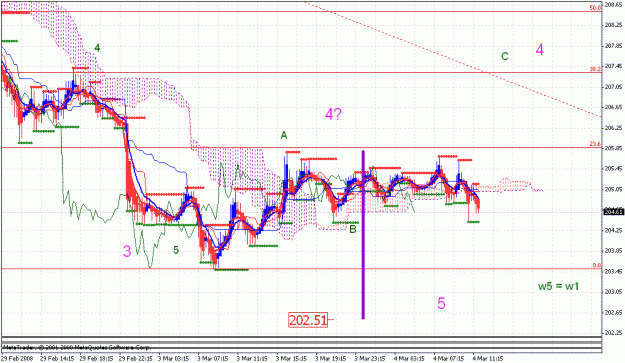Image resolution: width=625 pixels, height=363 pixels.
Task: Click the magenta '3' wave label
Action: [x=127, y=251]
